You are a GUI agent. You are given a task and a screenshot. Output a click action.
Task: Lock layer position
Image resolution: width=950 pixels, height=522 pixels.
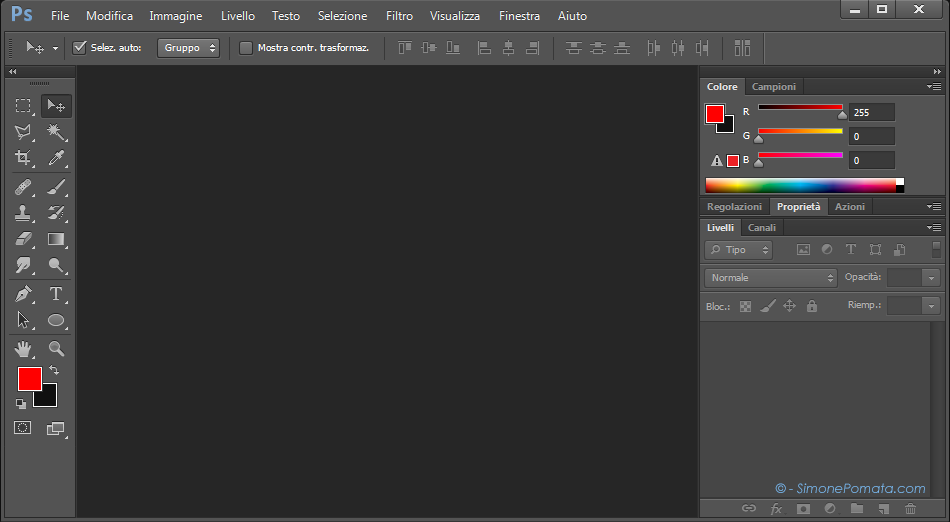coord(789,306)
